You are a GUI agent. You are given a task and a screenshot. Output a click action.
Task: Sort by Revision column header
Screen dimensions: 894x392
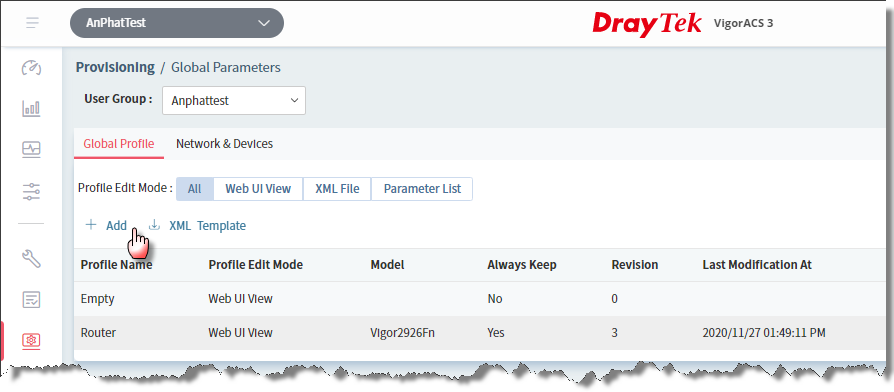(635, 265)
